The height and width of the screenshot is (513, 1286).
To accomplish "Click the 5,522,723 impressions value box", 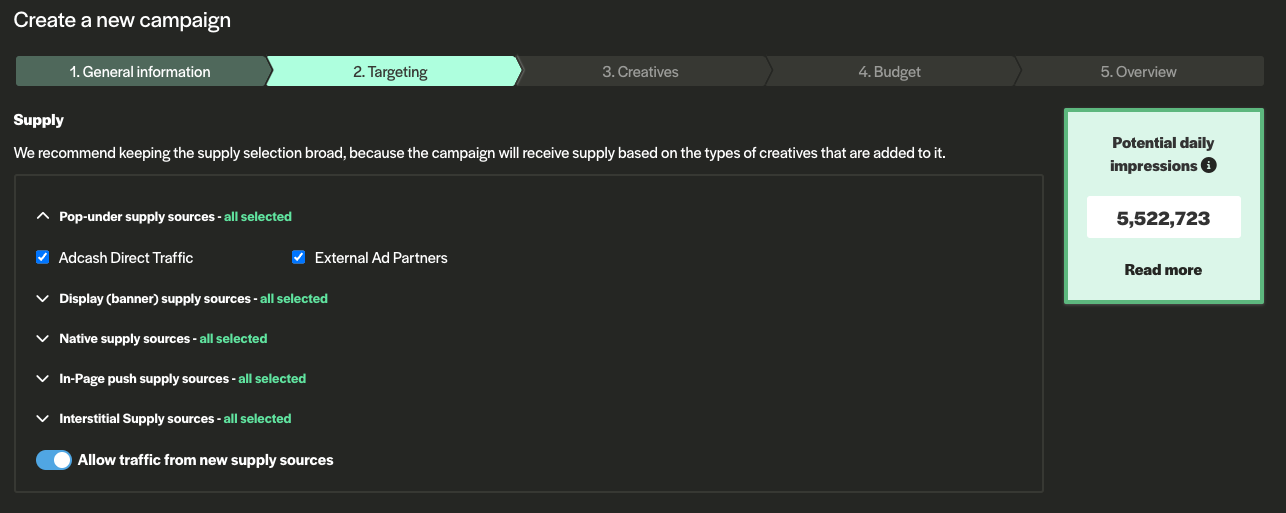I will click(1163, 218).
